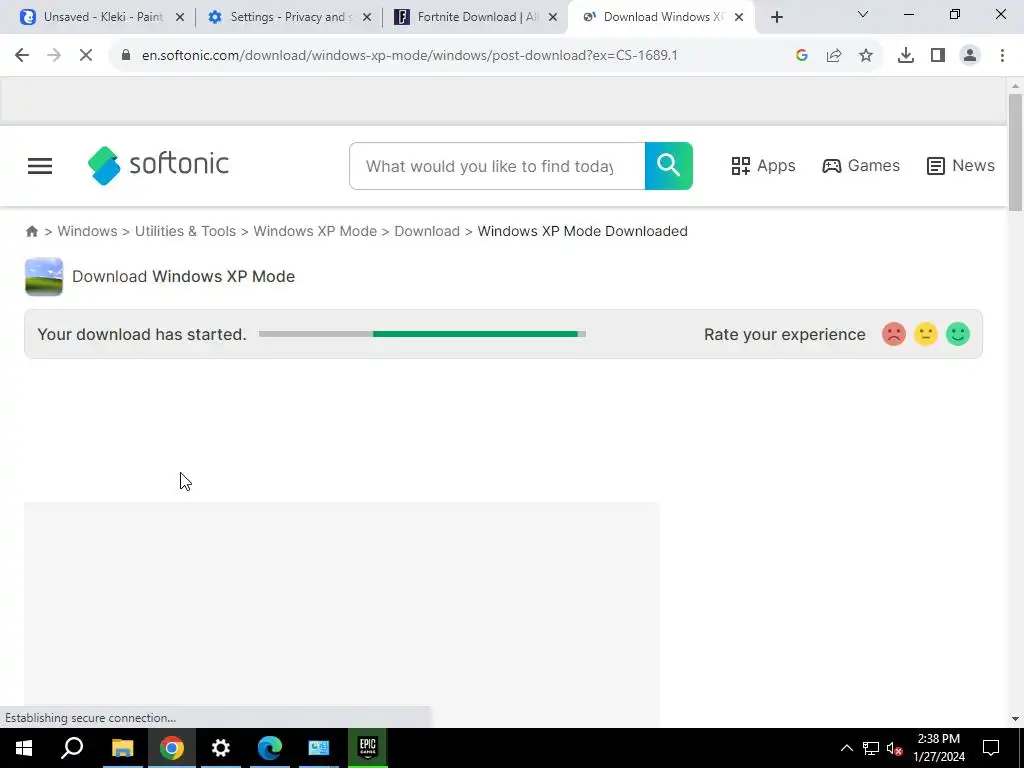The width and height of the screenshot is (1024, 768).
Task: Open the Games section
Action: pos(861,166)
